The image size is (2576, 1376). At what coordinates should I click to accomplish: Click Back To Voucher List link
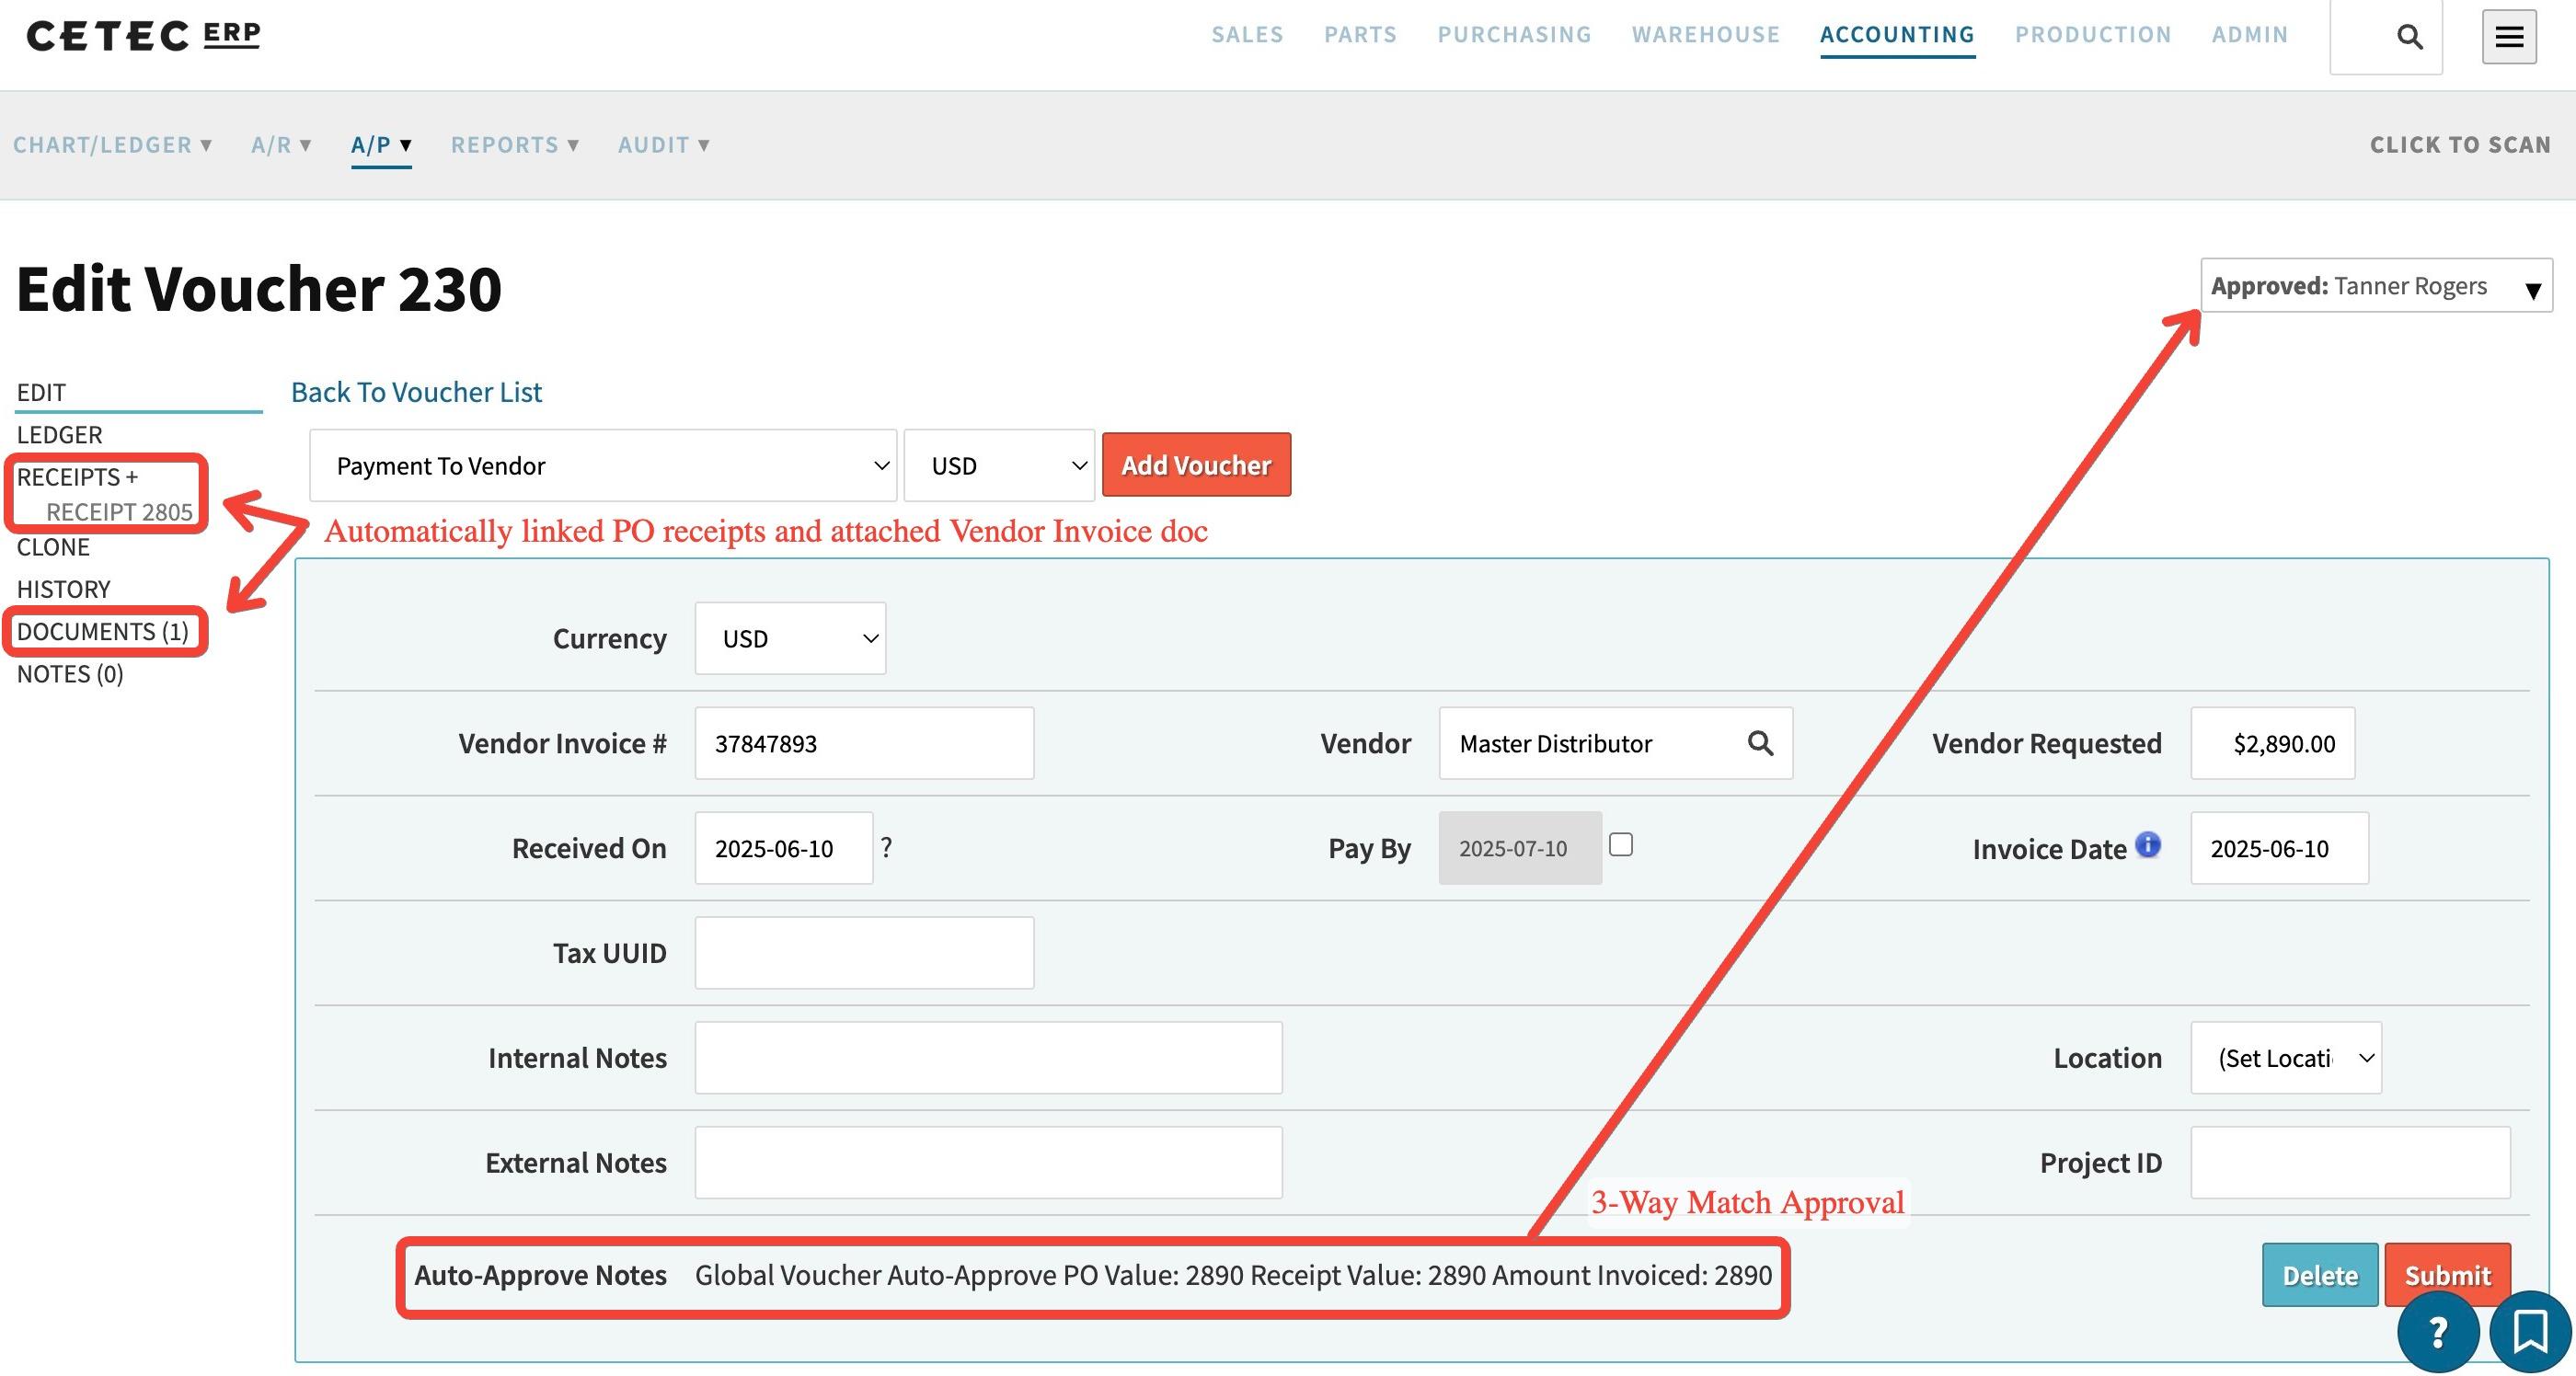point(416,392)
